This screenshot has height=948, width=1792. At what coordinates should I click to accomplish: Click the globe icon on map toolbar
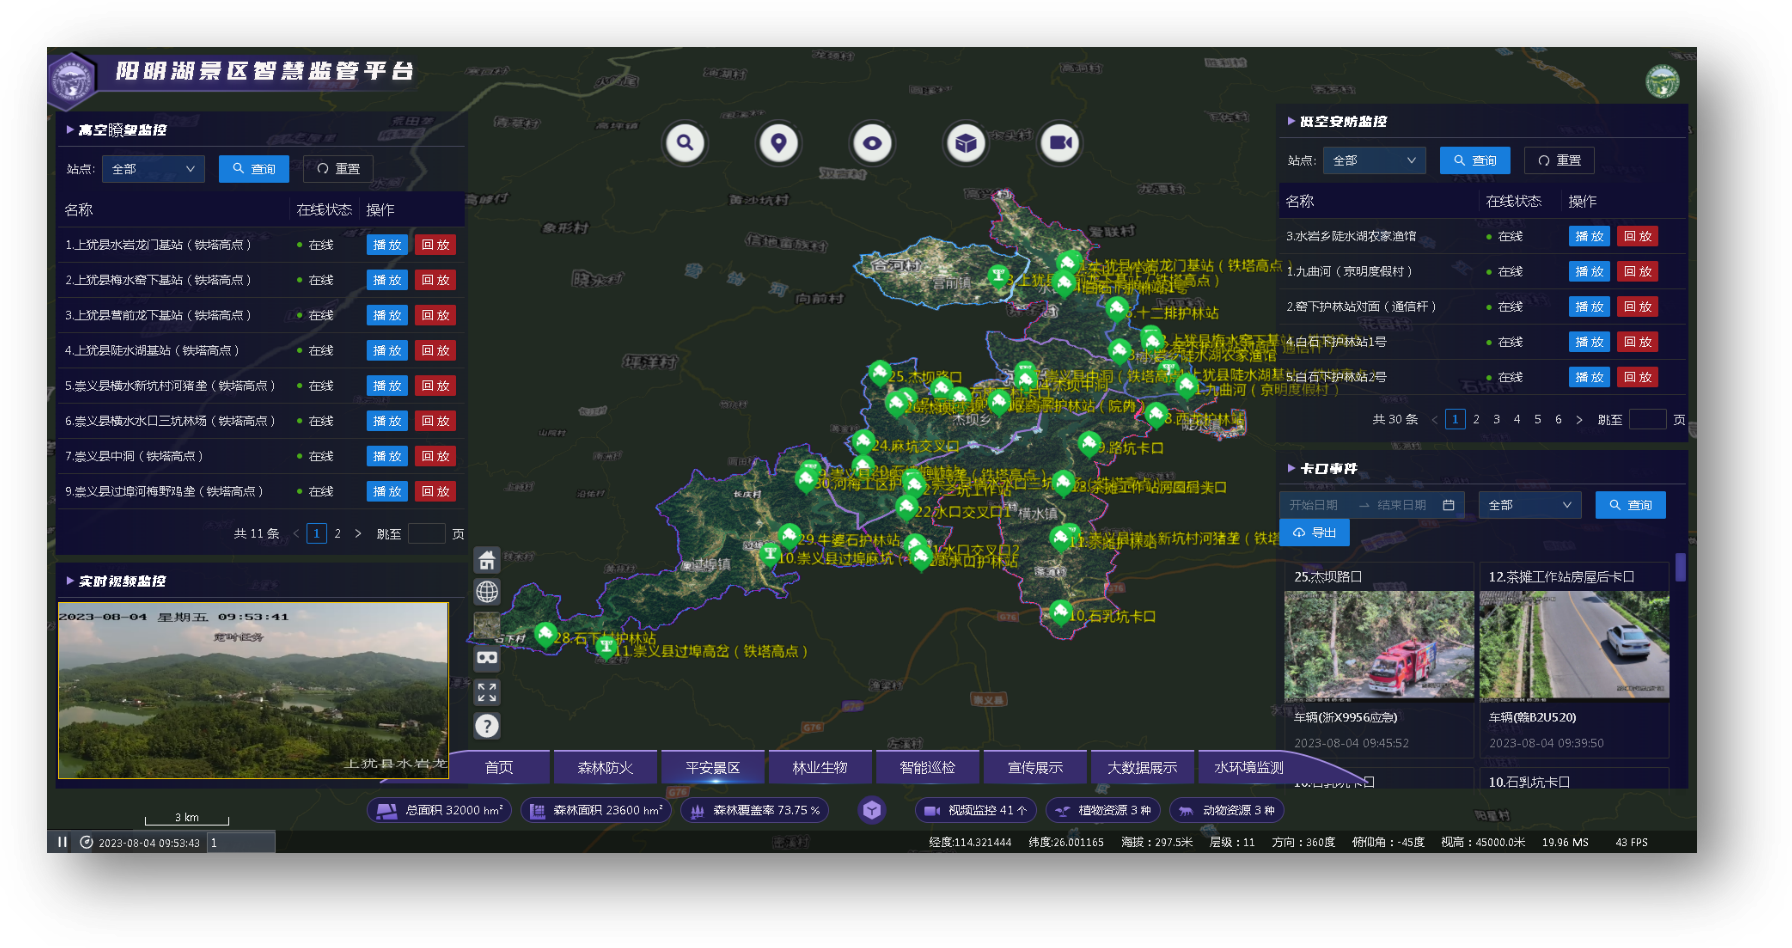point(487,592)
